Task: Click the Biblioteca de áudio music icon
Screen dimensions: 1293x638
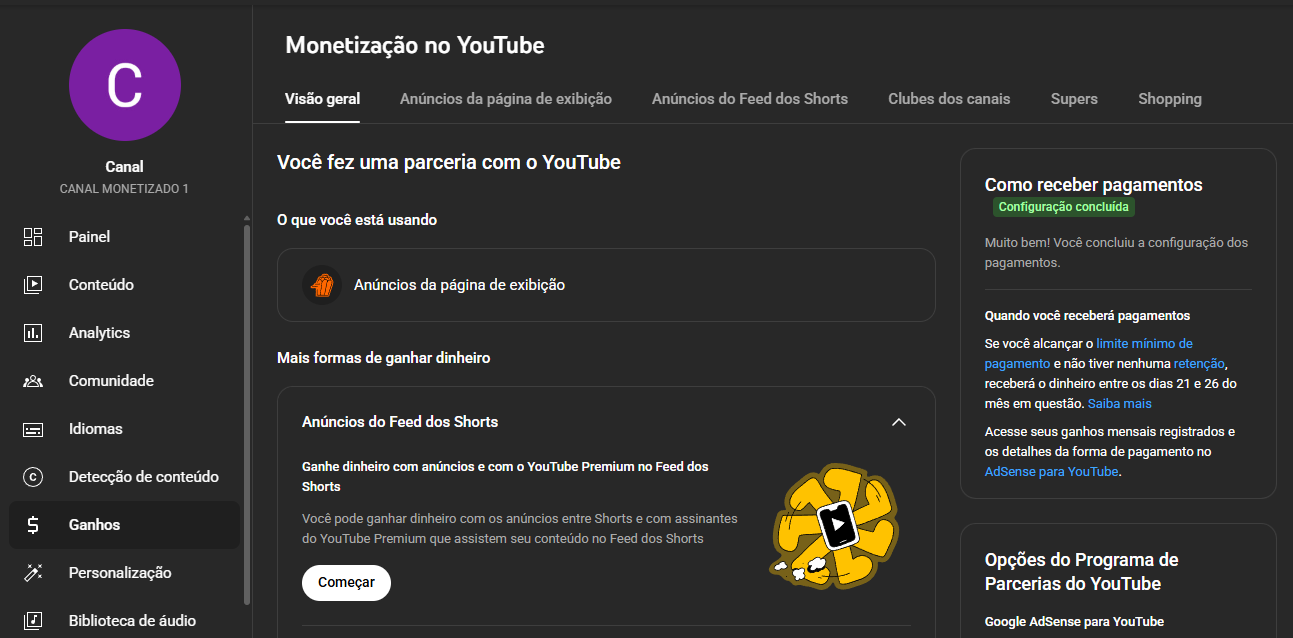Action: (33, 621)
